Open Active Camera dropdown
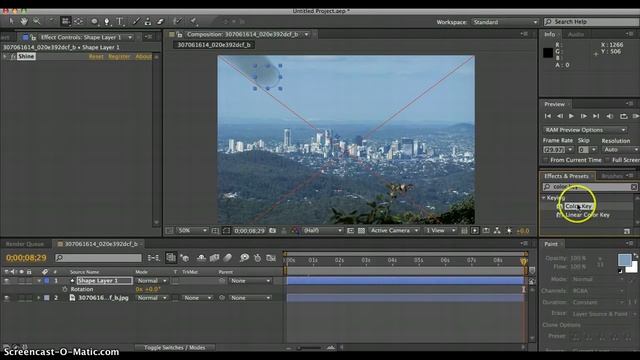Viewport: 640px width, 360px height. [x=394, y=231]
